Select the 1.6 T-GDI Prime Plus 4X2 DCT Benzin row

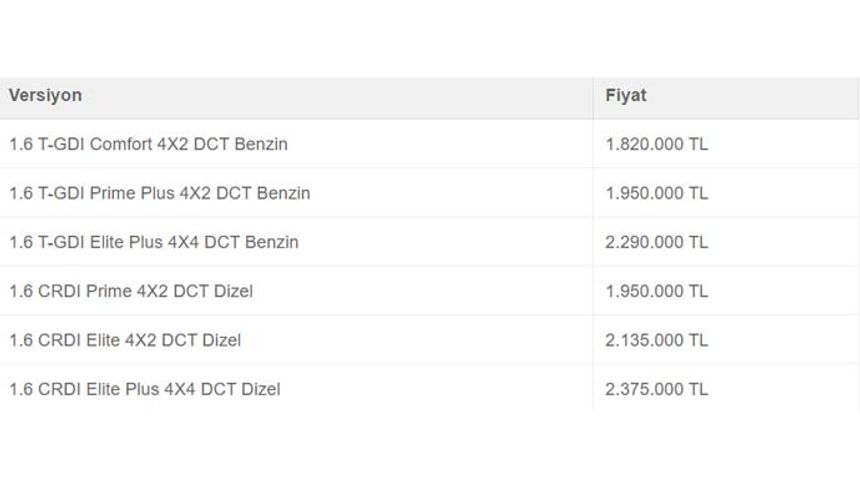[x=429, y=193]
